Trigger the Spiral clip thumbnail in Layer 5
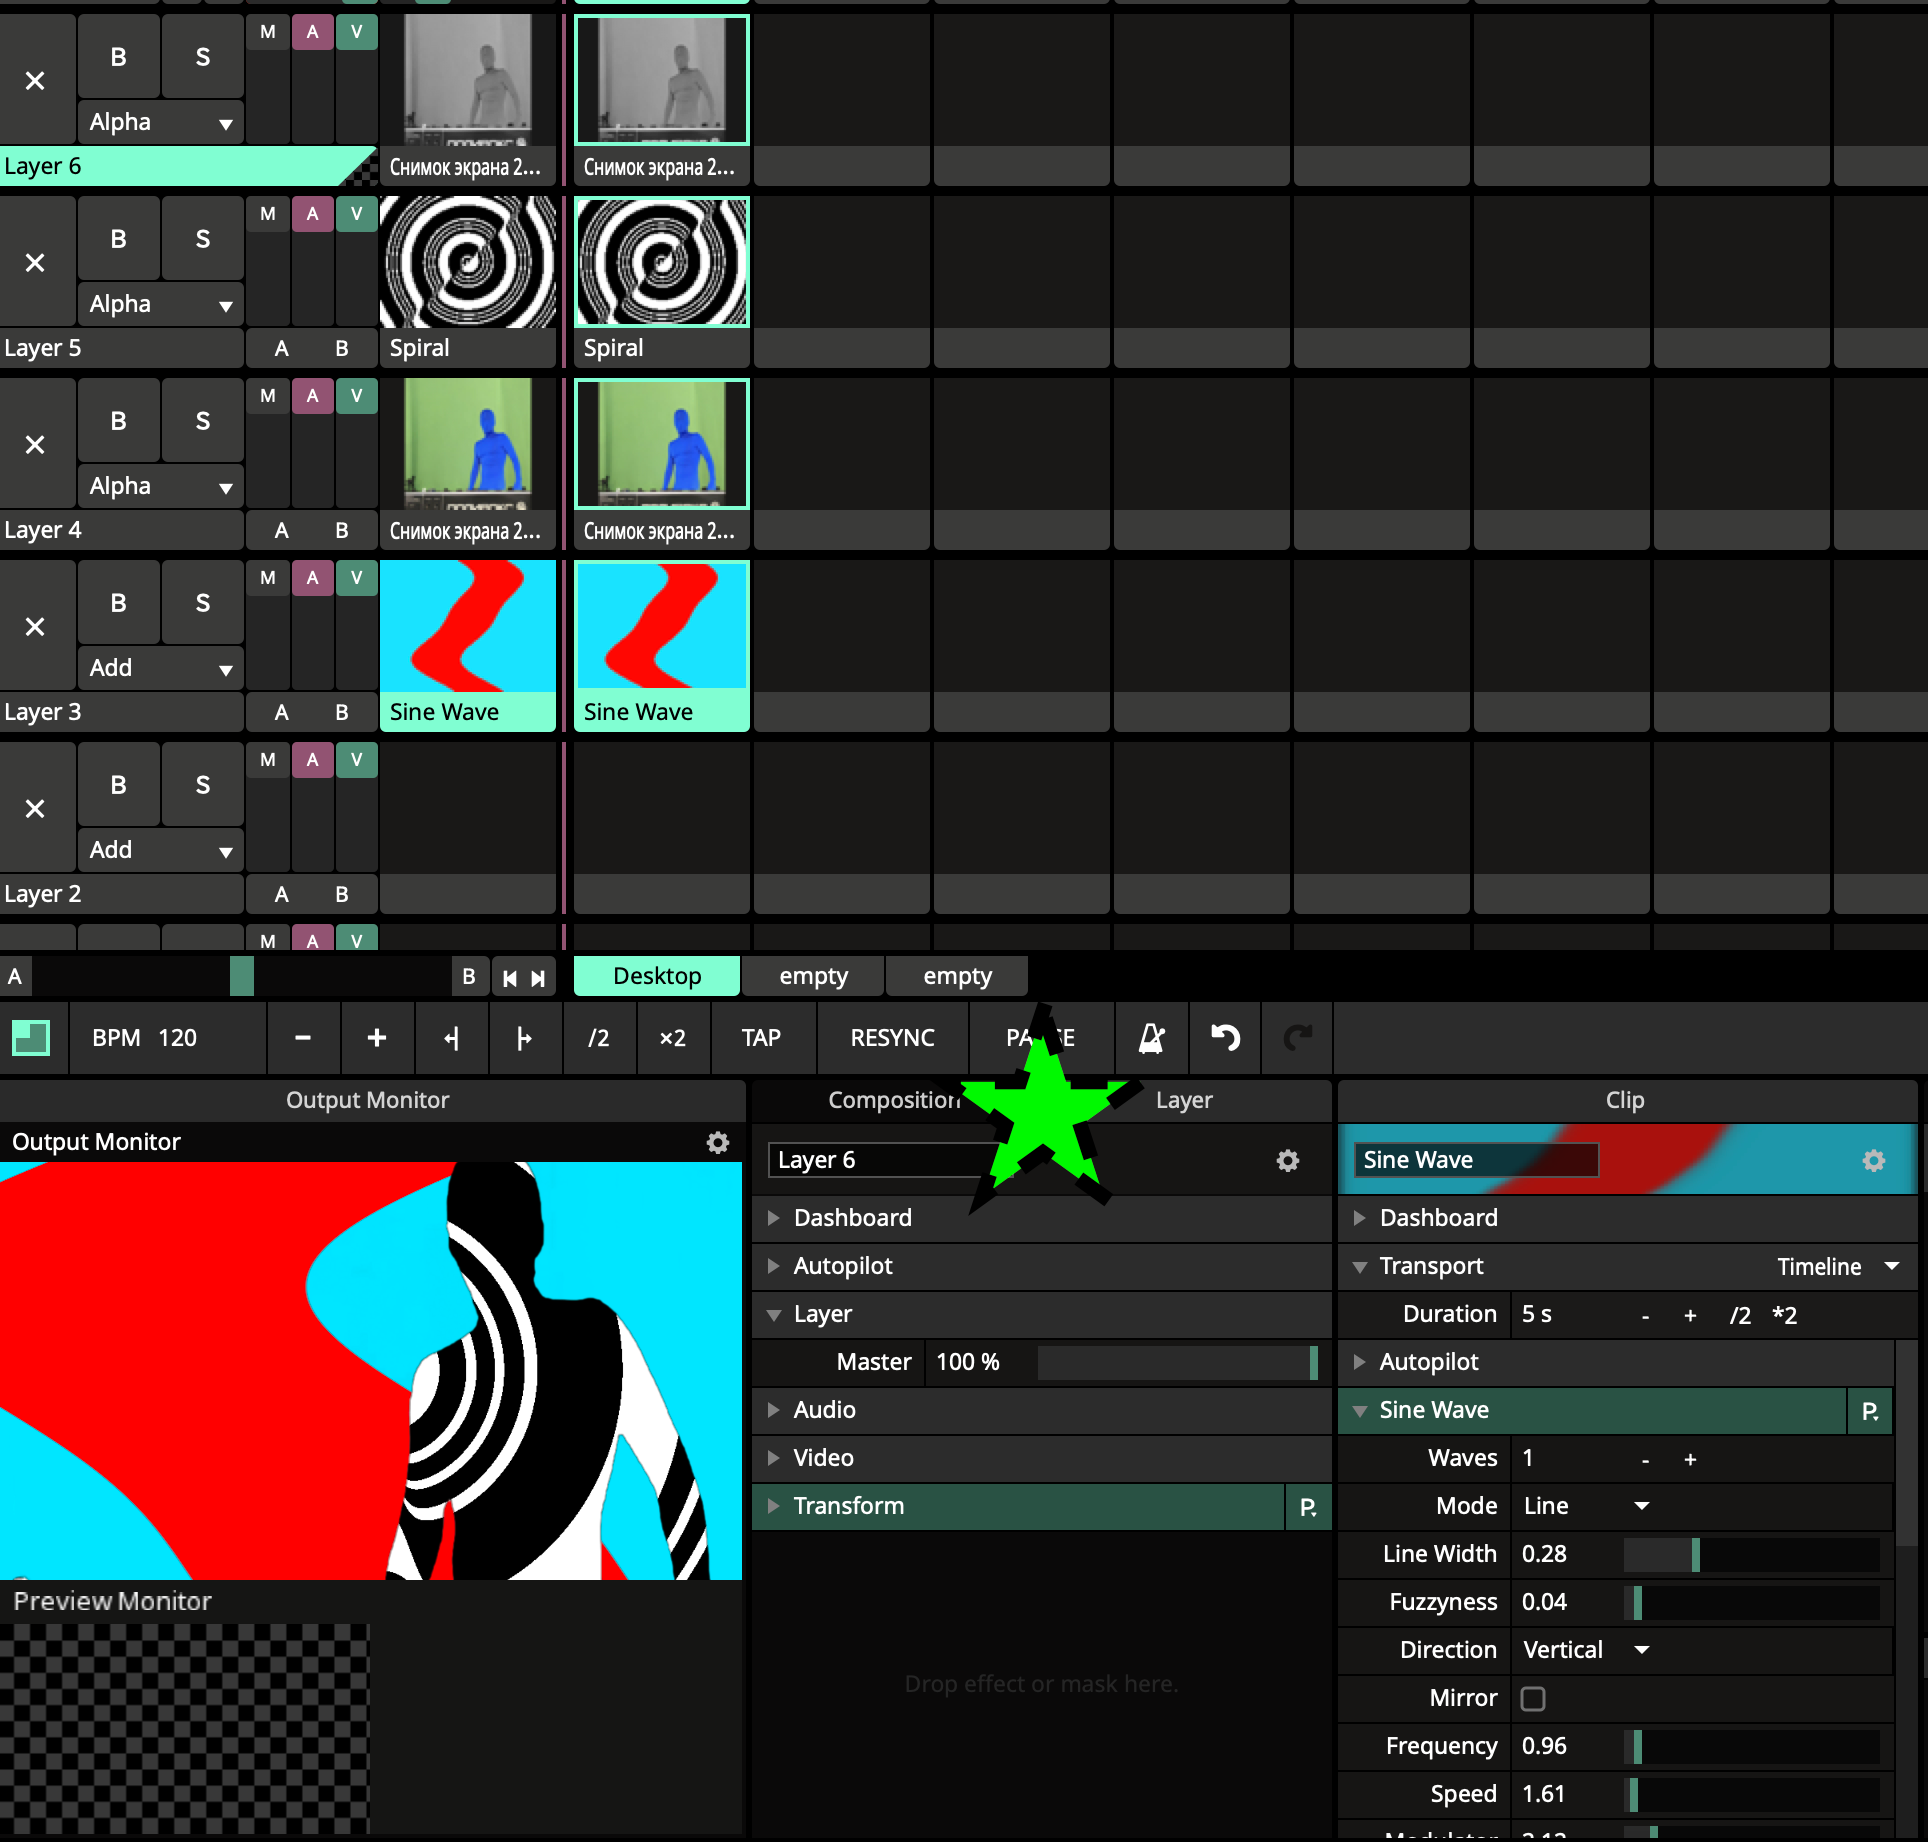This screenshot has height=1842, width=1928. (x=467, y=262)
